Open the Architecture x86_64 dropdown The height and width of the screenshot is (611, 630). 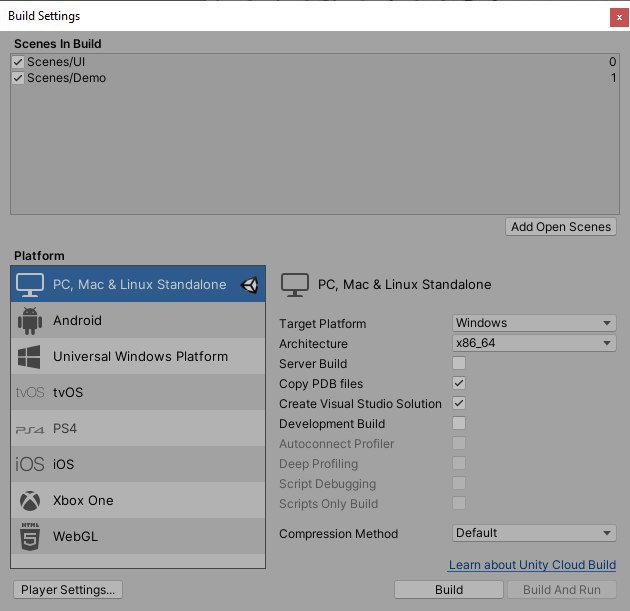click(x=534, y=343)
